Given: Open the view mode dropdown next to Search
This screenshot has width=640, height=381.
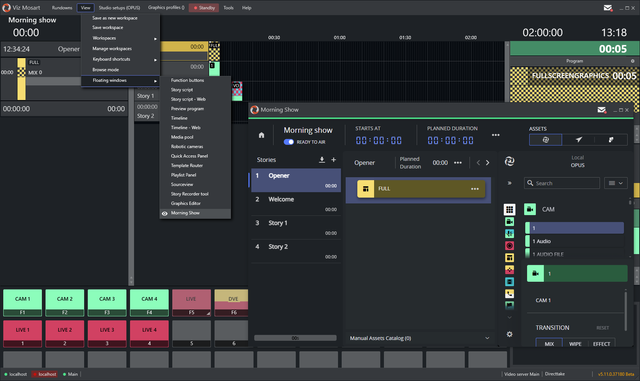Looking at the screenshot, I should (x=616, y=183).
